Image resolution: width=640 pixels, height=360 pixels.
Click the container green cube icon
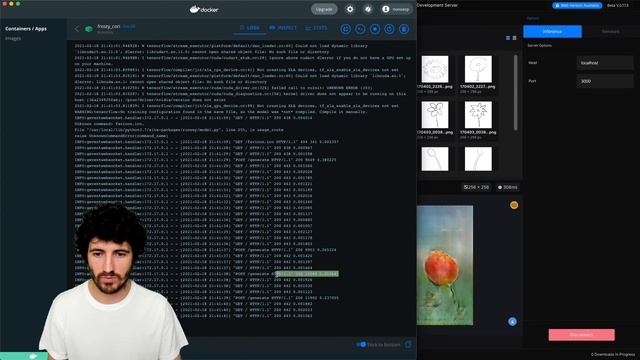click(x=89, y=29)
